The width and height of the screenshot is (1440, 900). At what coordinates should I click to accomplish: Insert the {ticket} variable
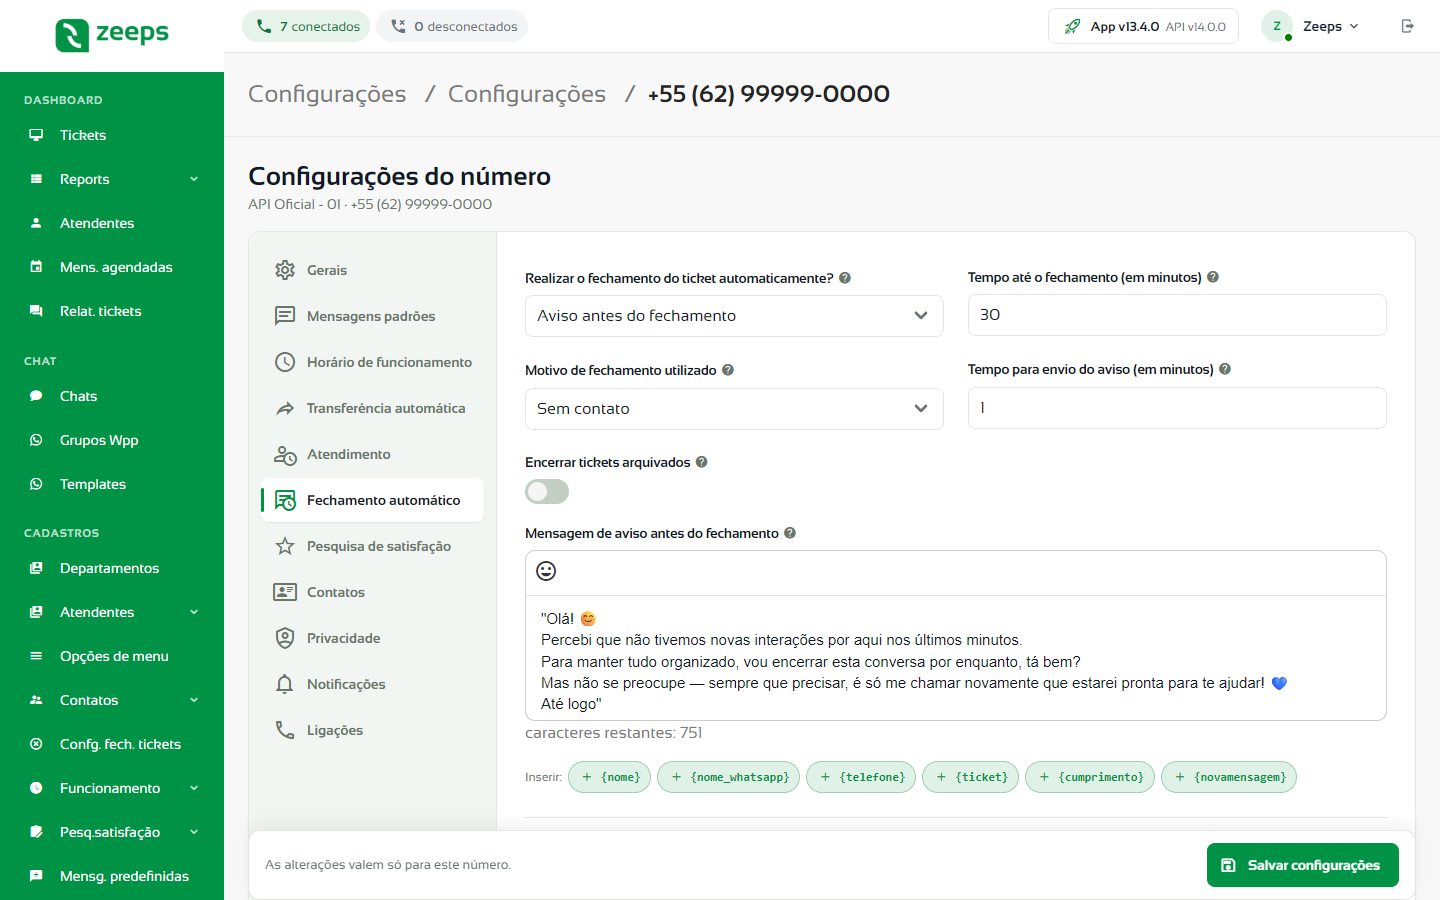coord(970,777)
